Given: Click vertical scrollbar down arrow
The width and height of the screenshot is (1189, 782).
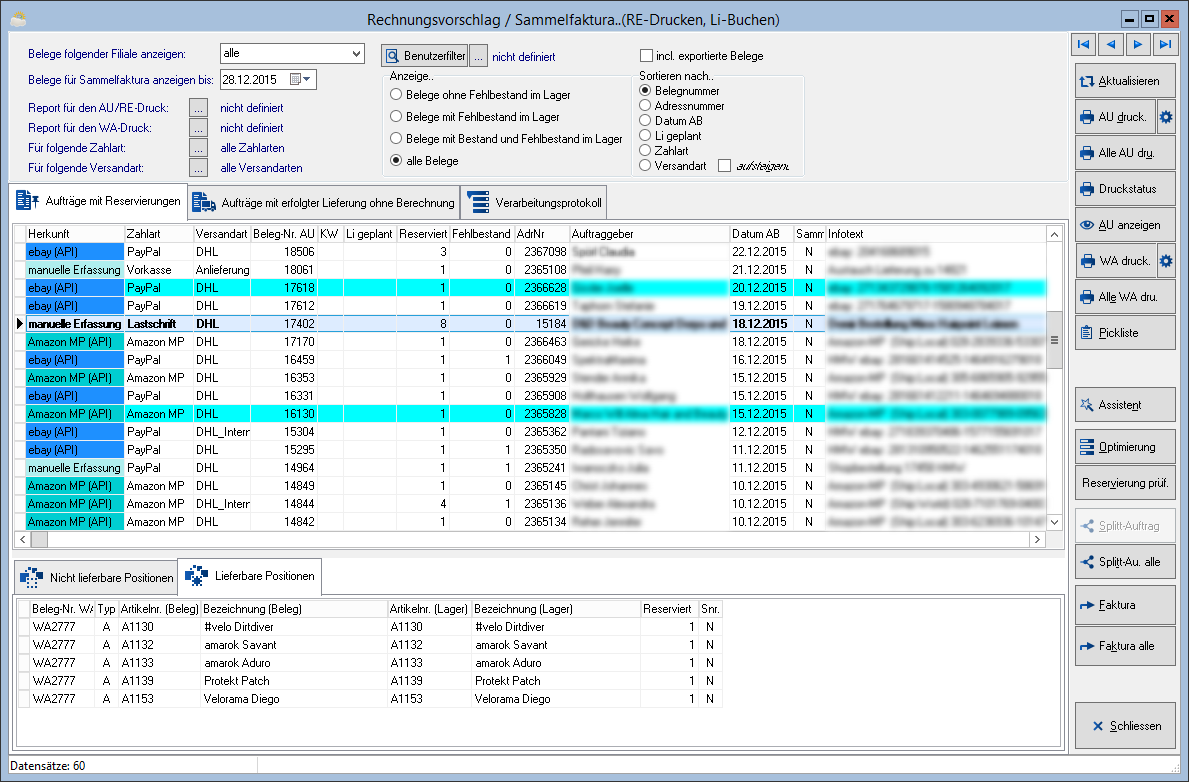Looking at the screenshot, I should coord(1054,522).
